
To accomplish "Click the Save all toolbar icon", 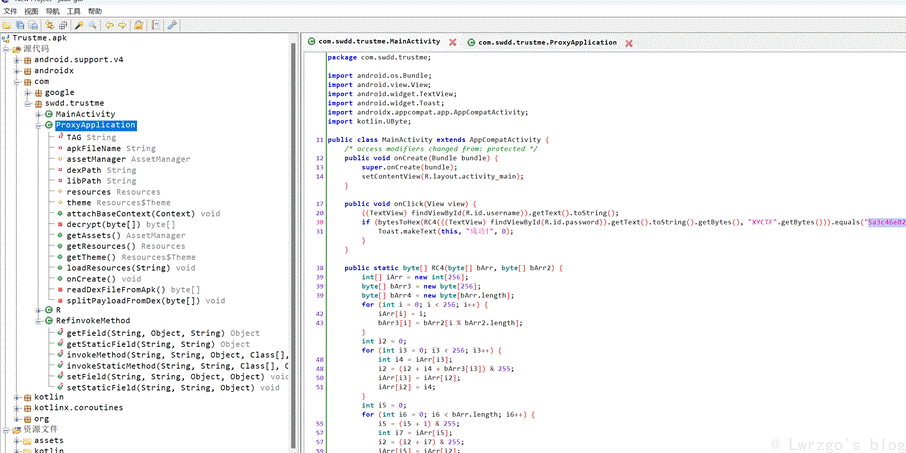I will (20, 25).
